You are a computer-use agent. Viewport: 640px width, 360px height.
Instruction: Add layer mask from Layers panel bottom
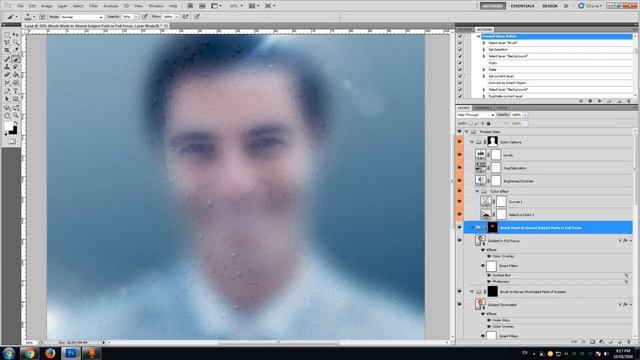(593, 342)
